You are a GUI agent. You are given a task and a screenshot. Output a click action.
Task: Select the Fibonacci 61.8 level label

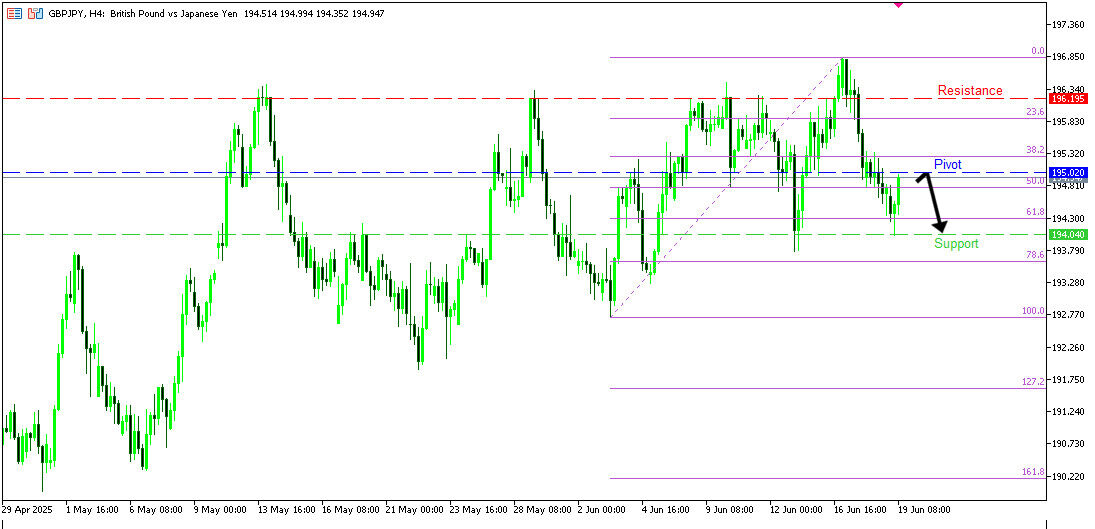click(1034, 212)
